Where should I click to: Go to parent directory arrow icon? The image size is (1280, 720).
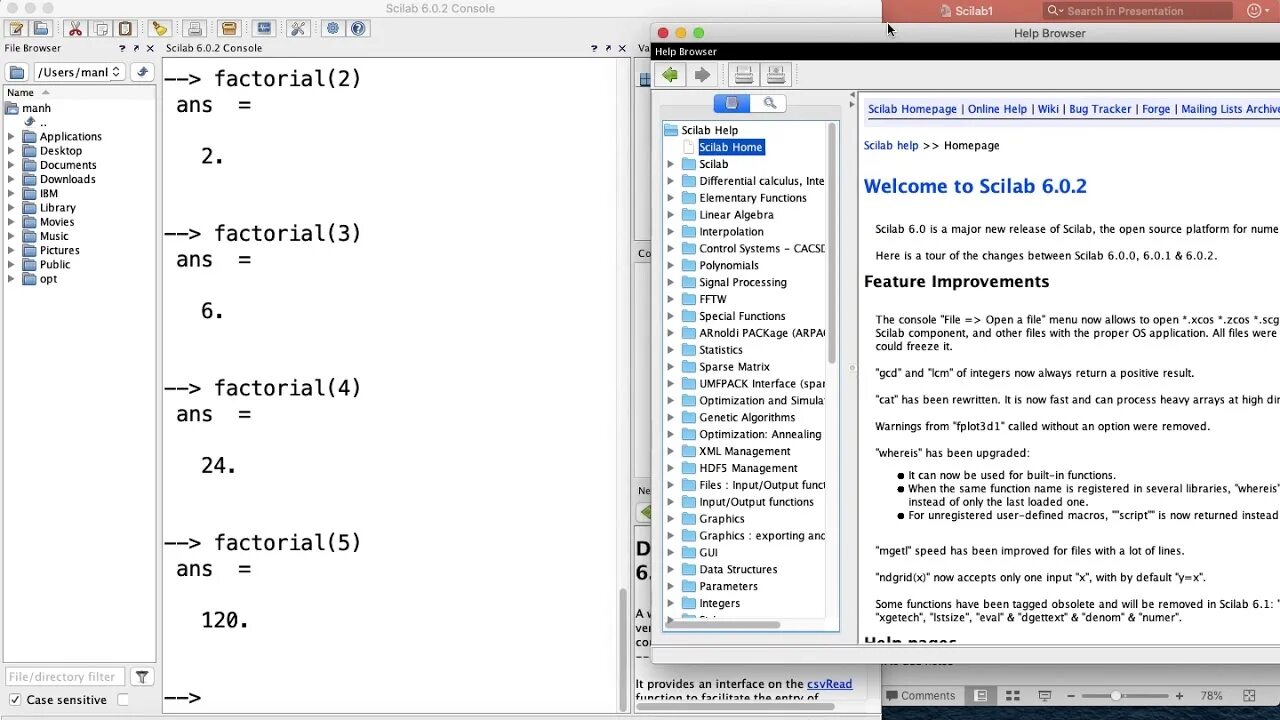[x=142, y=72]
